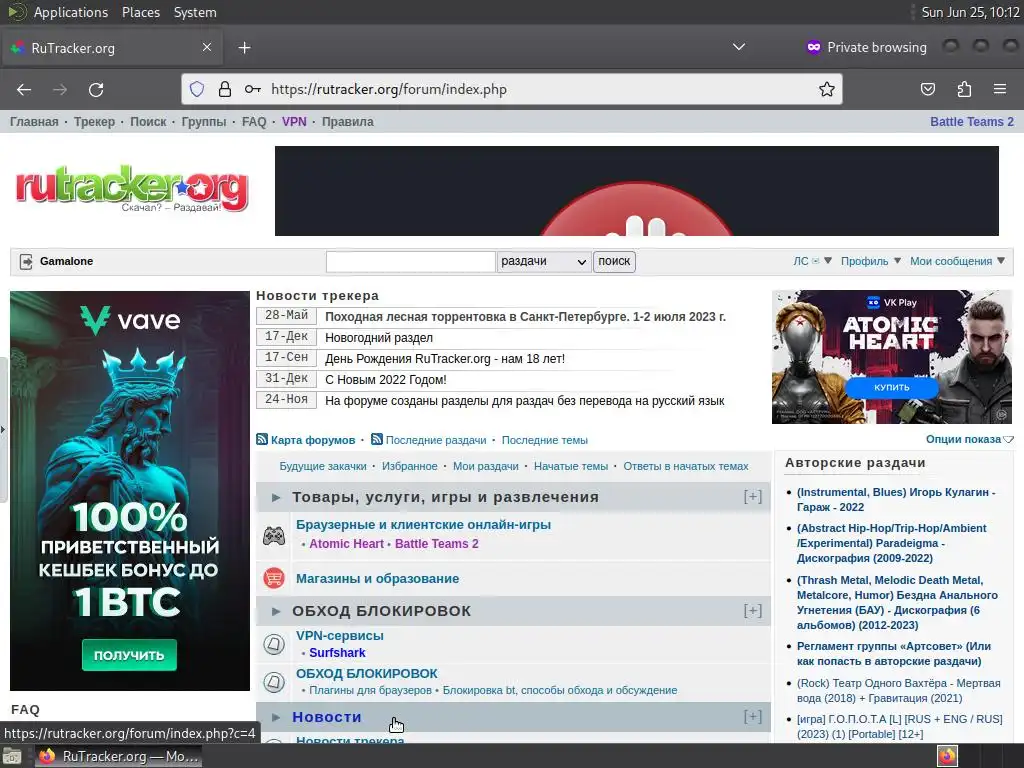The width and height of the screenshot is (1024, 768).
Task: Open Правила in the top nav
Action: point(347,121)
